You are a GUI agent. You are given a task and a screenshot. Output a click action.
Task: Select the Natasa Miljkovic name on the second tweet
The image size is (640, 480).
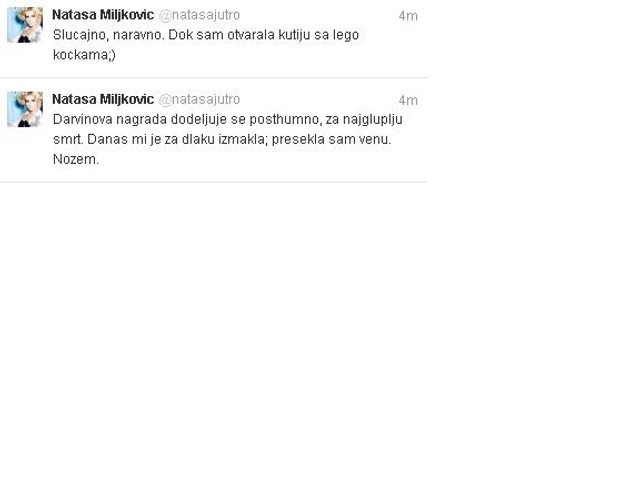pos(103,99)
